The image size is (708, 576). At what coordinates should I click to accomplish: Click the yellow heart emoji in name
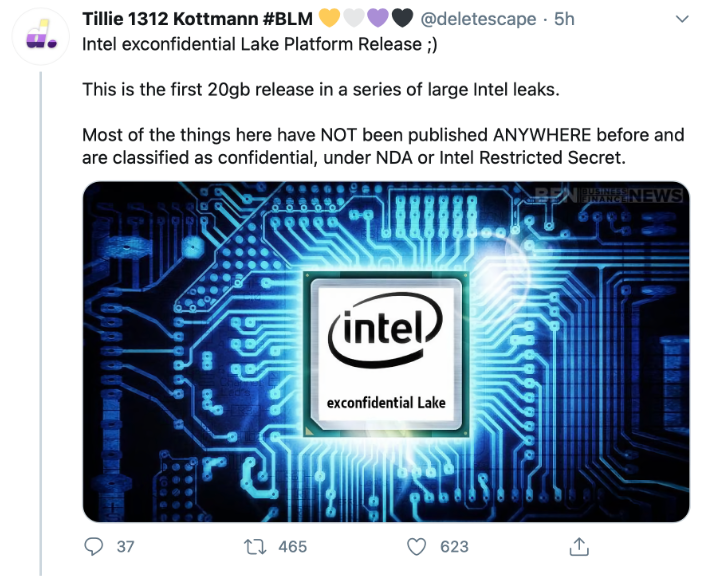coord(330,18)
